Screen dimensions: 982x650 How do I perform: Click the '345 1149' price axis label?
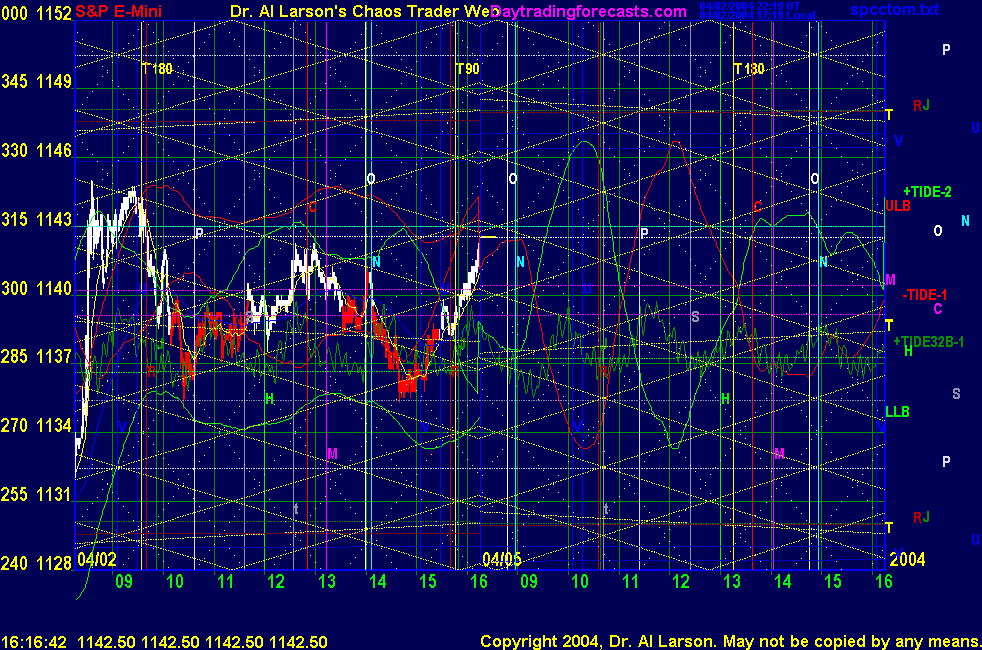pos(36,81)
